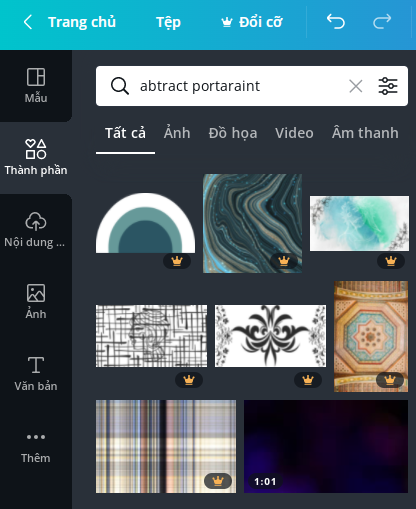This screenshot has height=509, width=416.
Task: Click the crown badge under line sketch image
Action: point(189,380)
